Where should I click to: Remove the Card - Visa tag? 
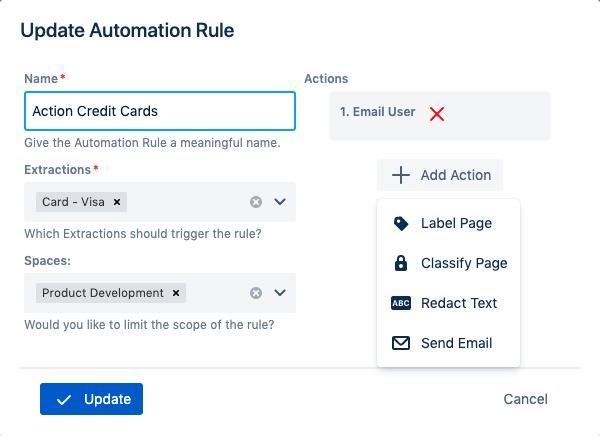[117, 202]
